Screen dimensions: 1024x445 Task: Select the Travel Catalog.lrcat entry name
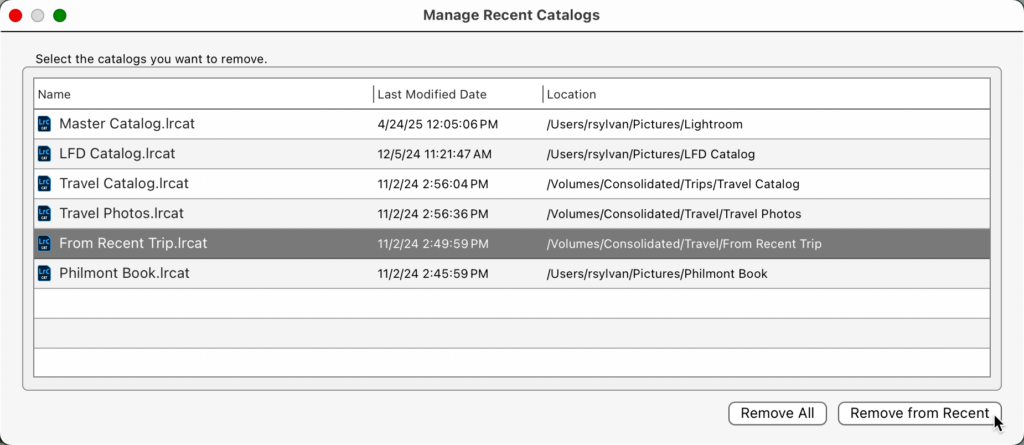[x=124, y=184]
